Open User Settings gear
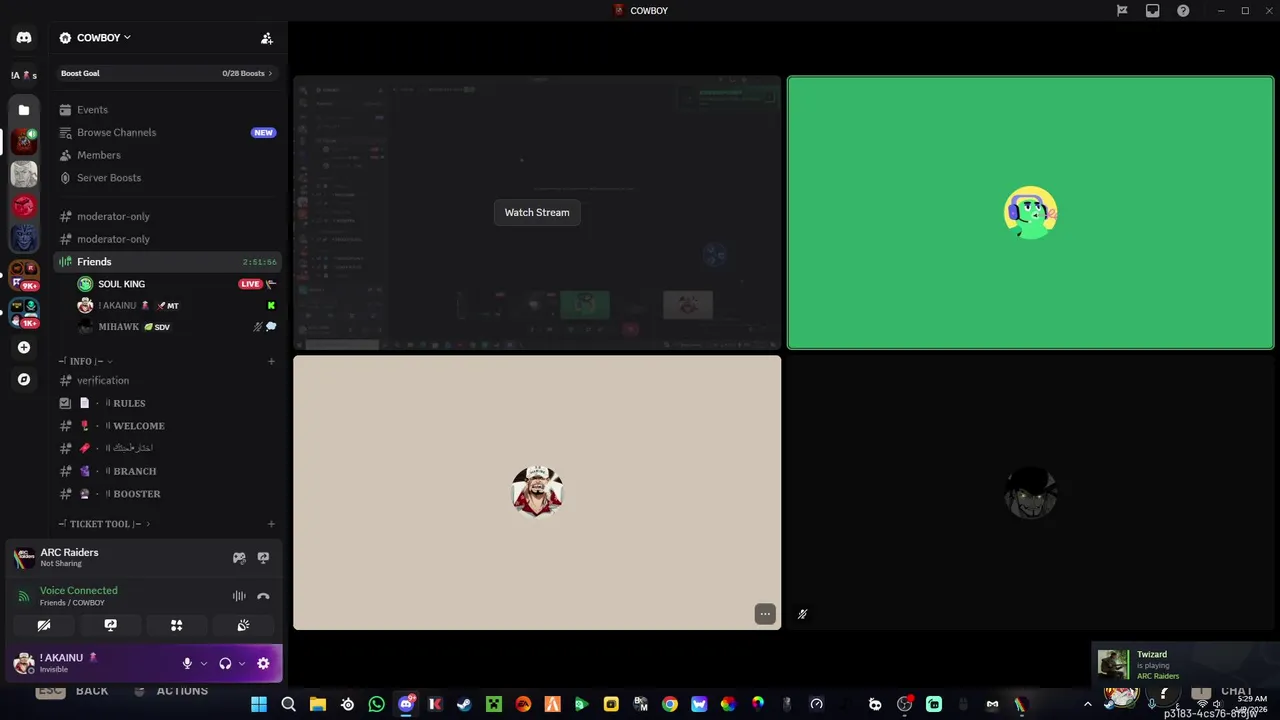The height and width of the screenshot is (720, 1280). (263, 663)
